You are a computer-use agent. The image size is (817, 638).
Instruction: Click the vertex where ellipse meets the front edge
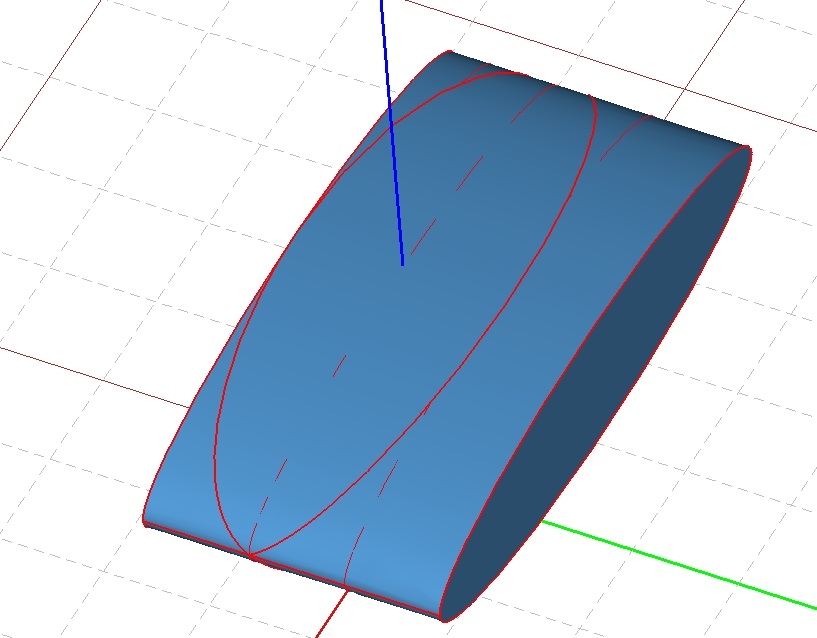pos(251,554)
